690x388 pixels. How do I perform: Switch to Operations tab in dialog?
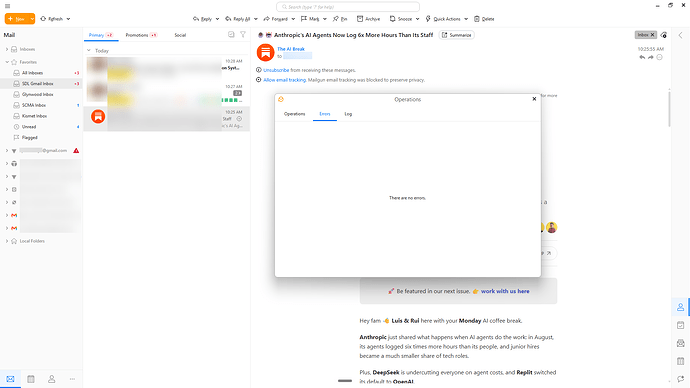[x=294, y=114]
